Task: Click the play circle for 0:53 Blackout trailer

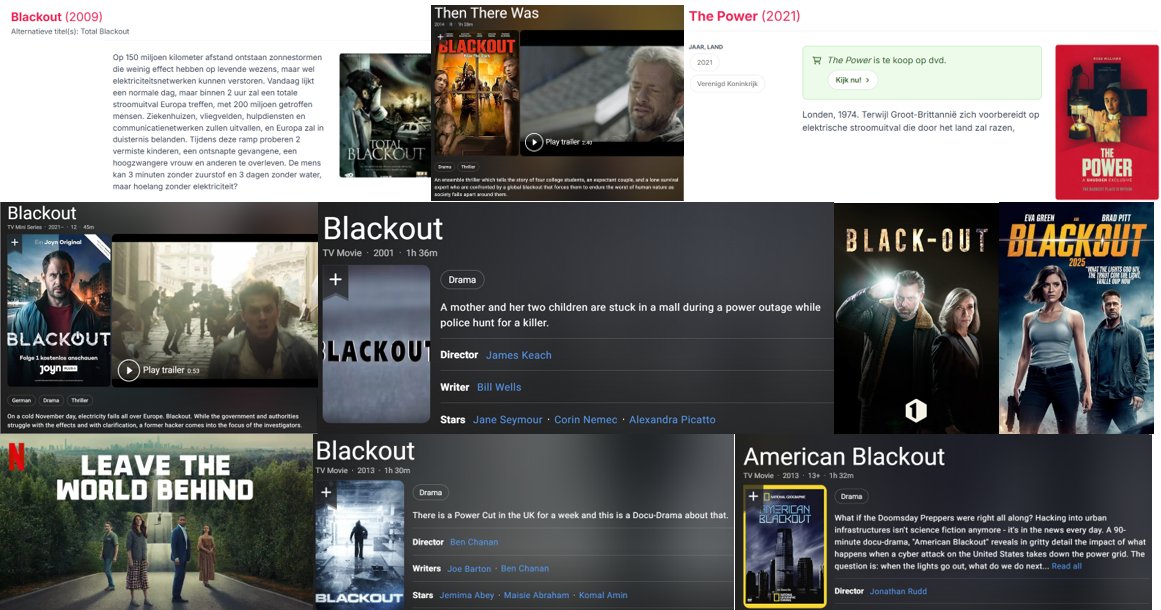Action: pyautogui.click(x=129, y=370)
